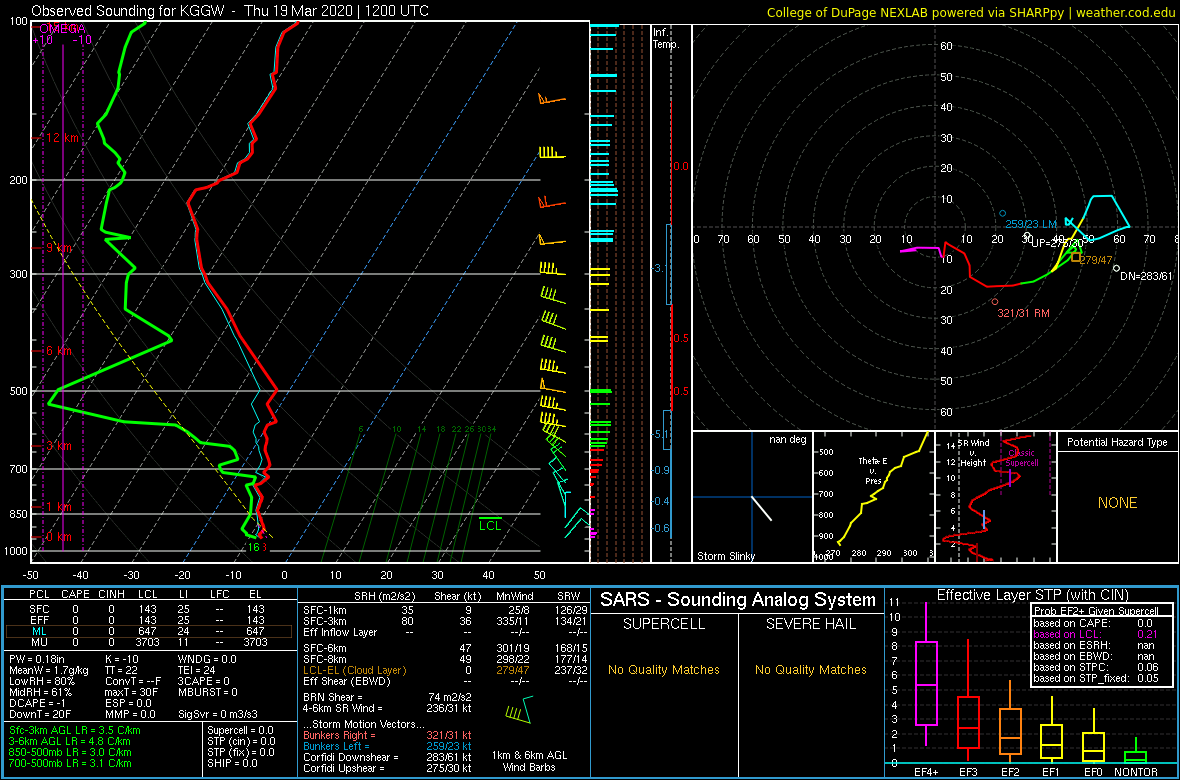
Task: Click the Inf. Temp. column header
Action: 666,38
